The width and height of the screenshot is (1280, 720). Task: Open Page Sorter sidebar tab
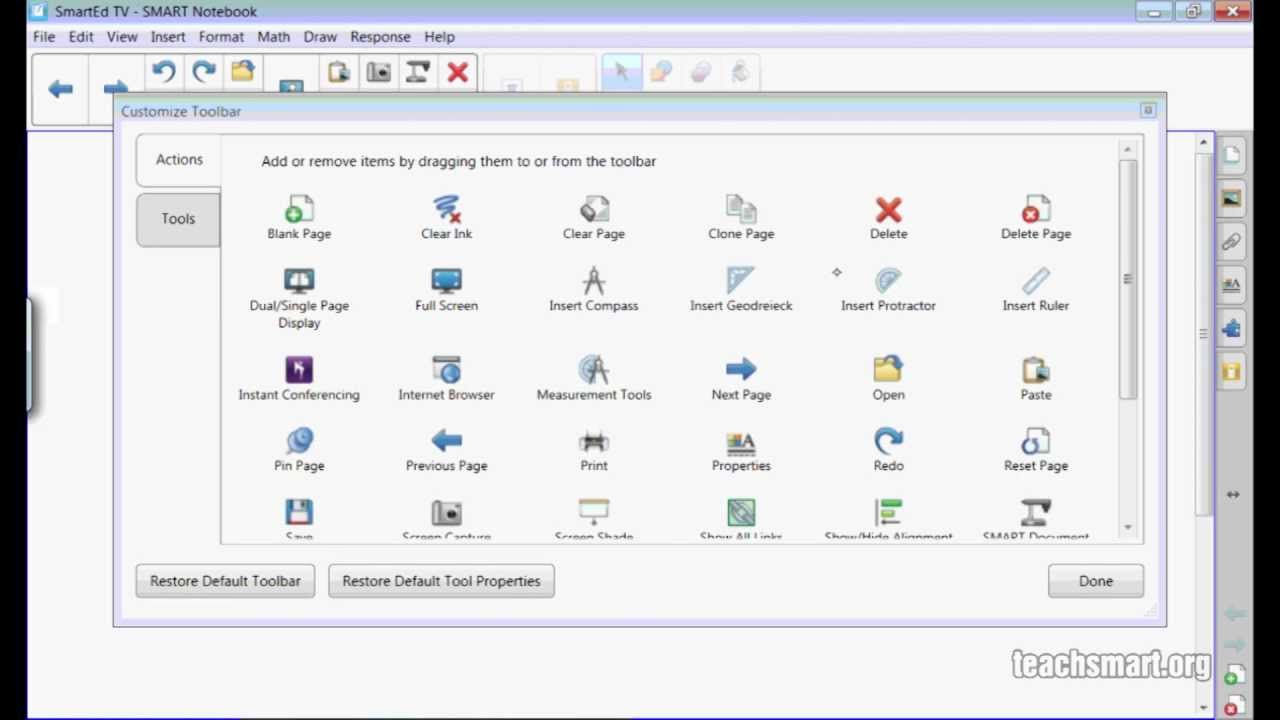(1231, 155)
